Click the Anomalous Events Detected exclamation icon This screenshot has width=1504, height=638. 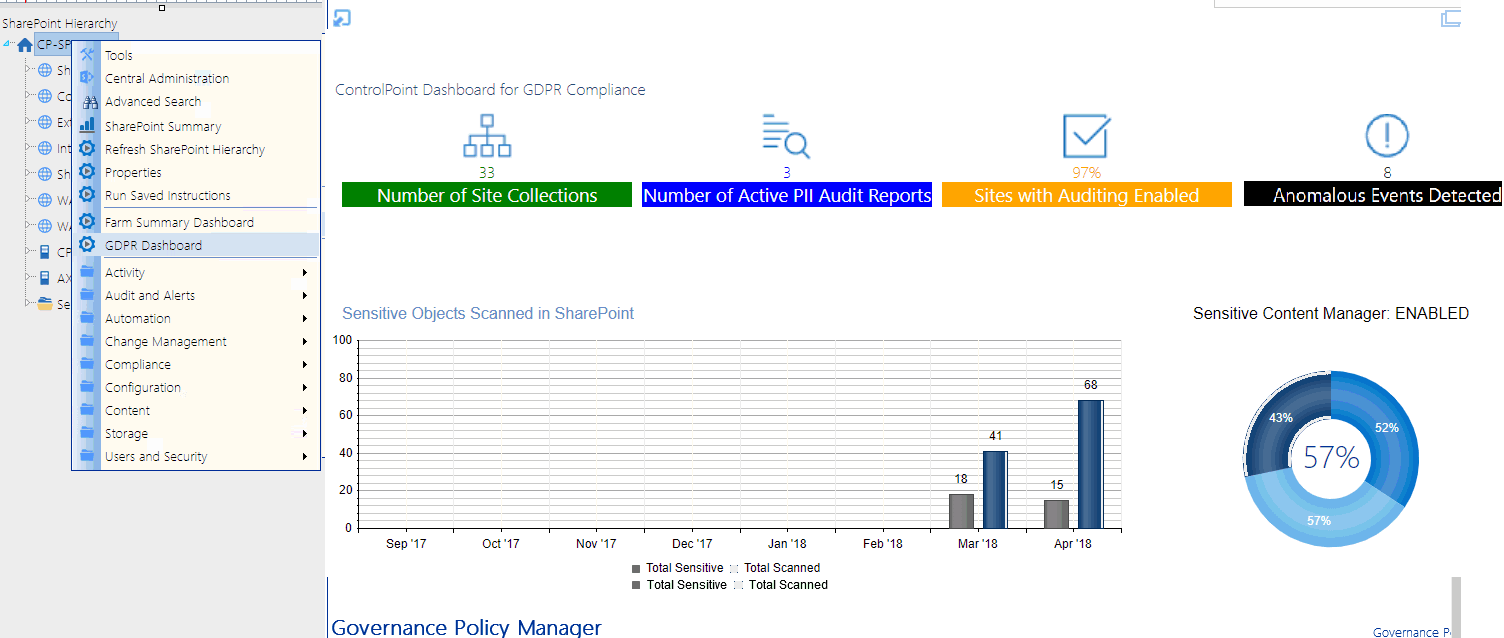1387,135
